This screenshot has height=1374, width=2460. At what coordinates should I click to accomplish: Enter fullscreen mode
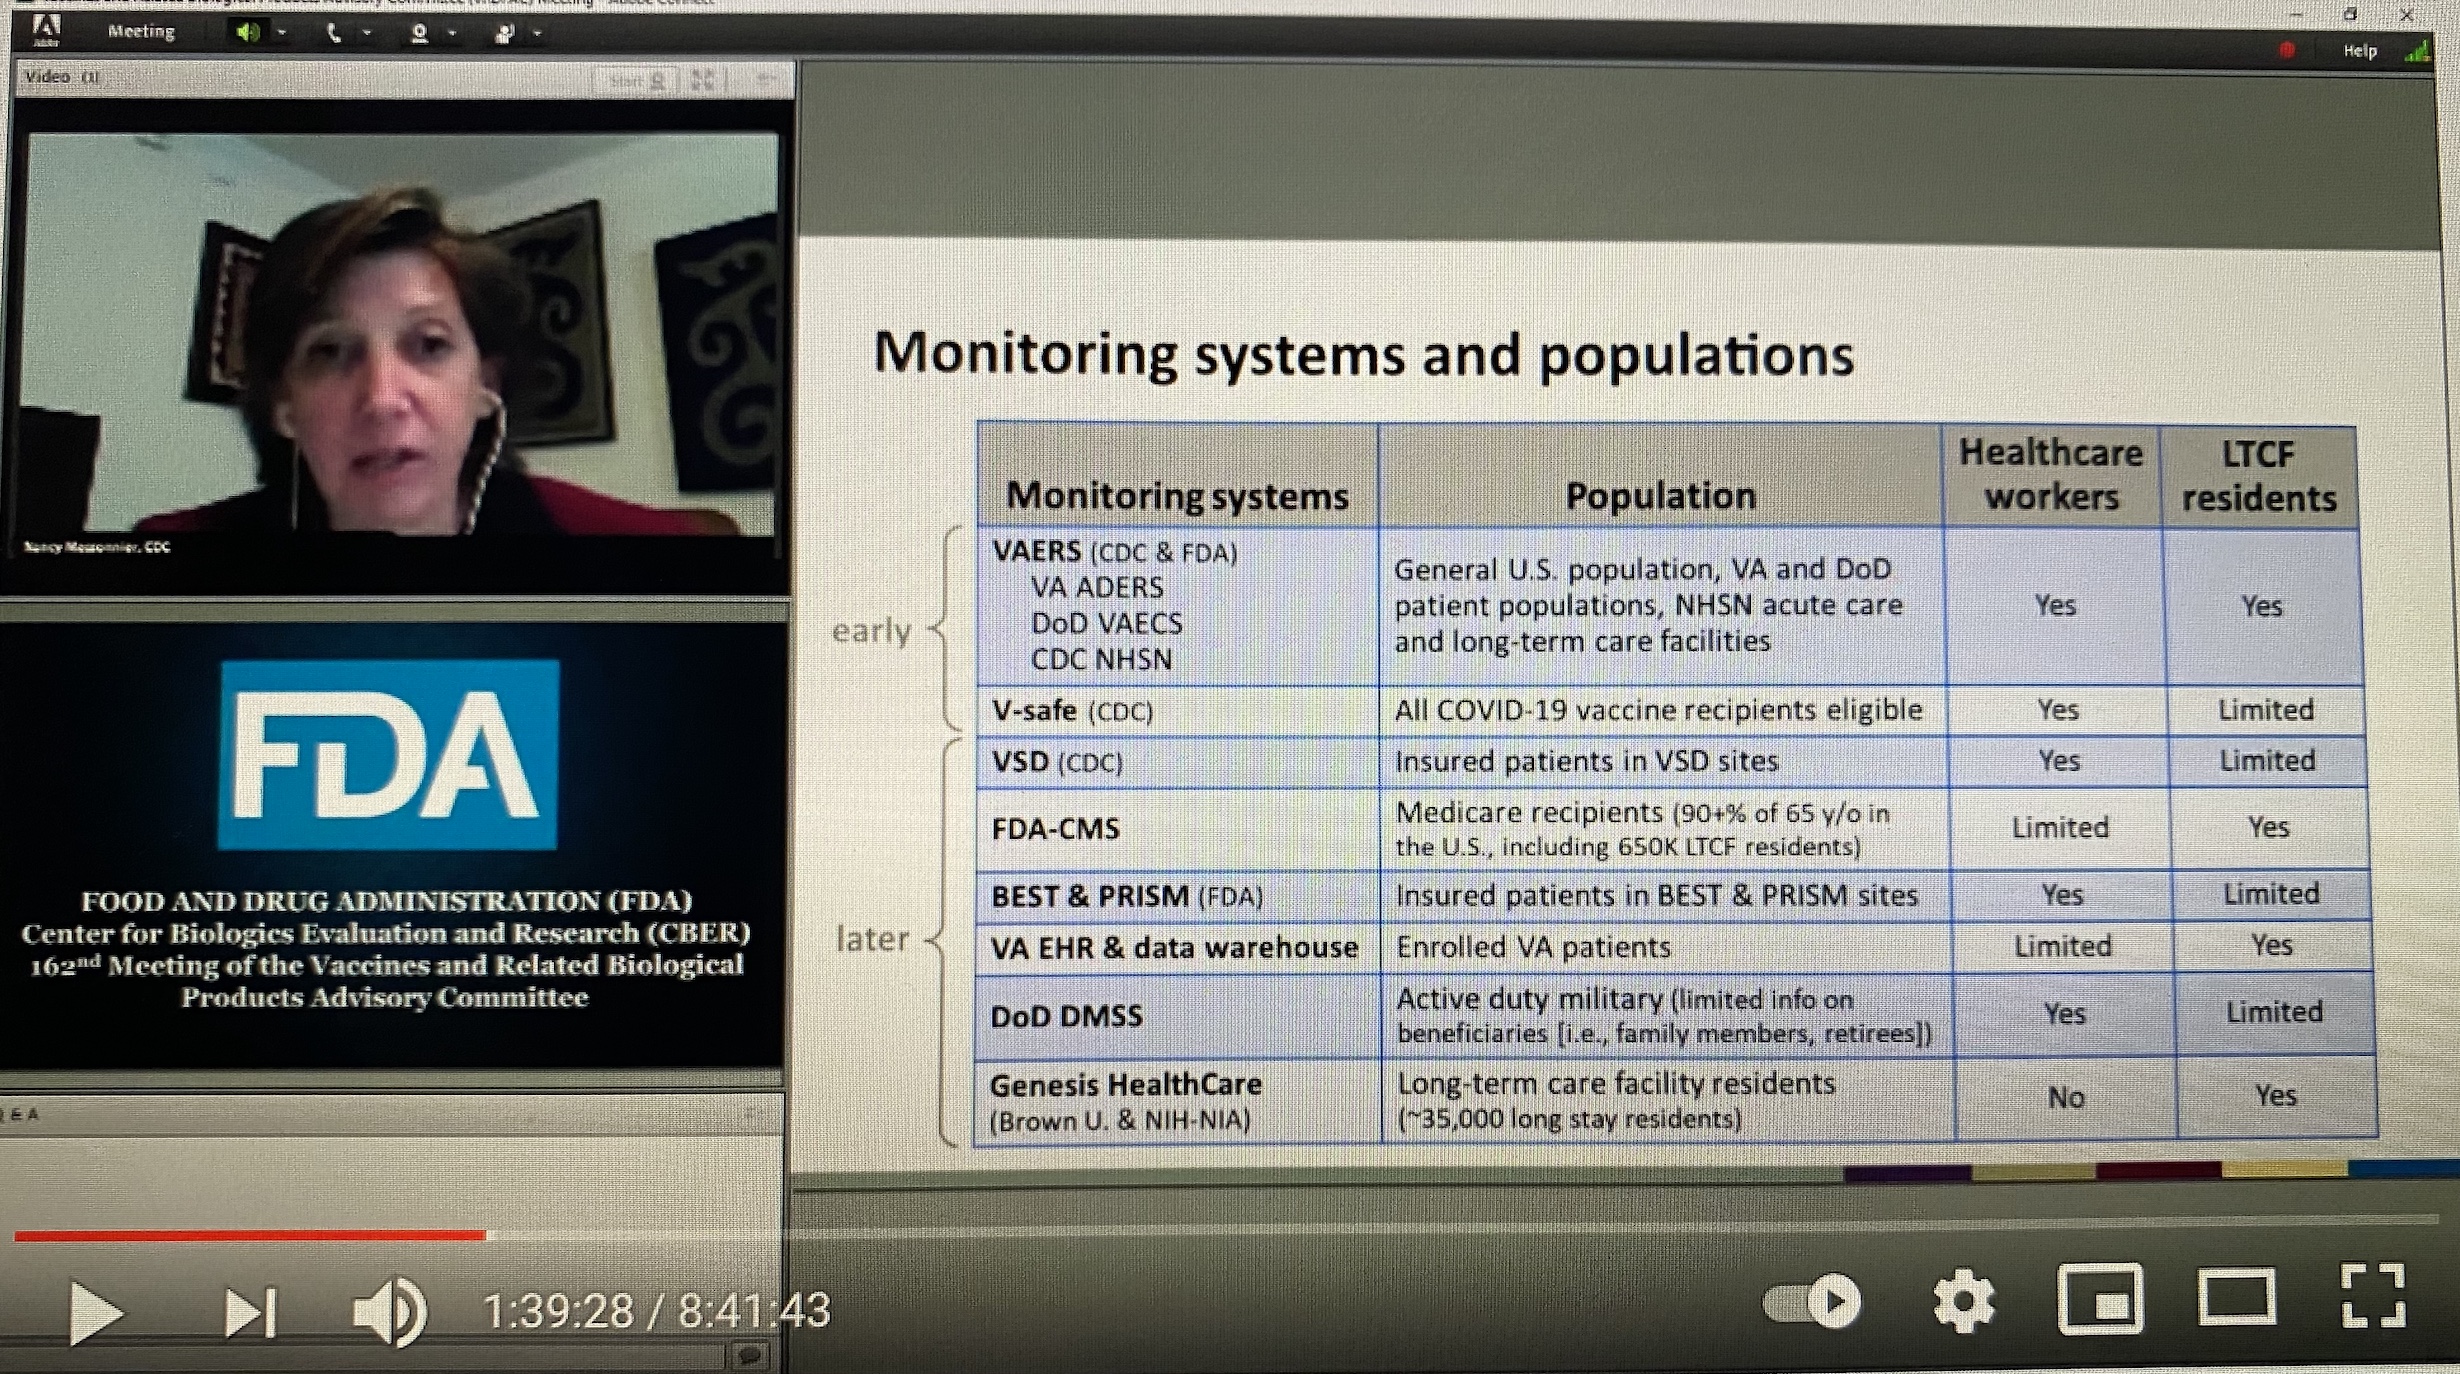pyautogui.click(x=2372, y=1297)
